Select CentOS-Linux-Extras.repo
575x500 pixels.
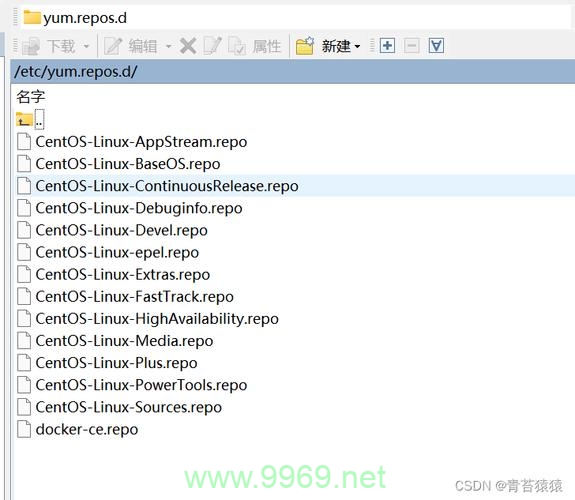pyautogui.click(x=122, y=274)
